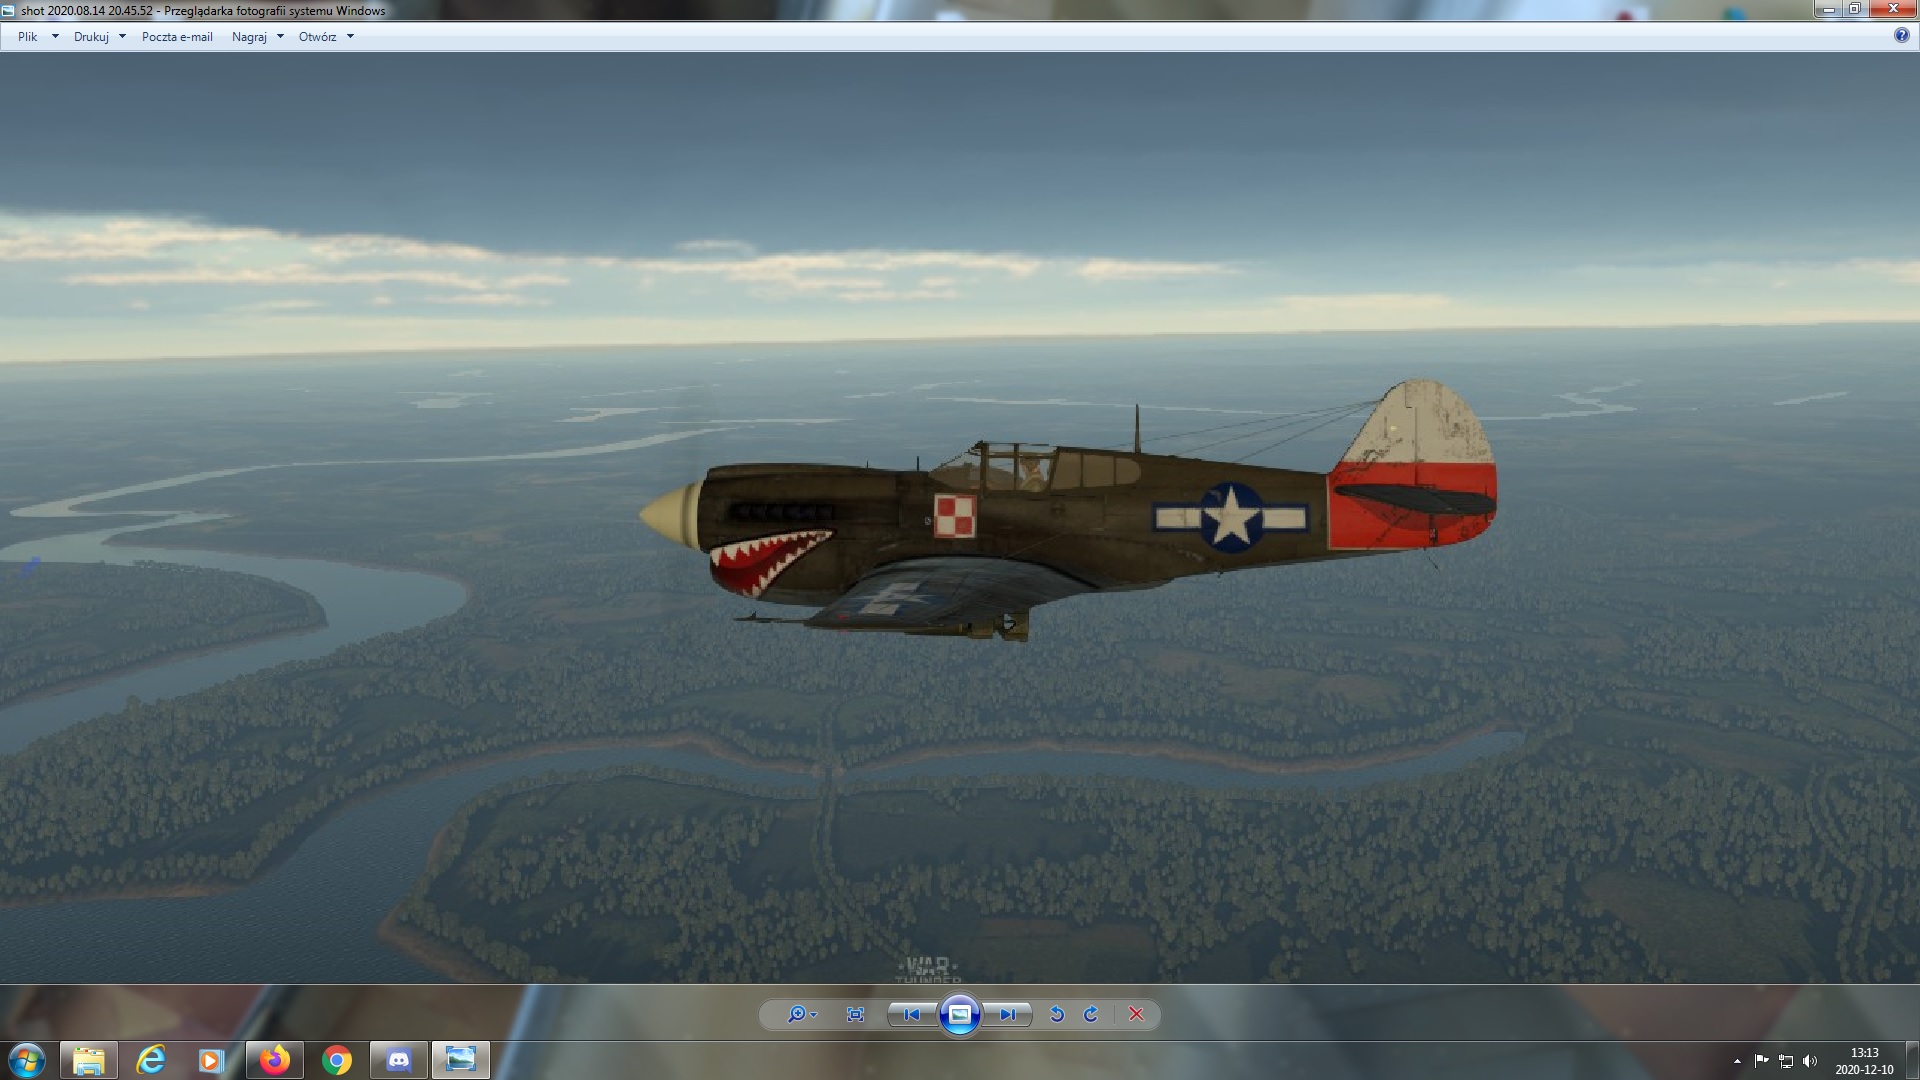Viewport: 1920px width, 1080px height.
Task: Delete photo with red X icon
Action: point(1136,1014)
